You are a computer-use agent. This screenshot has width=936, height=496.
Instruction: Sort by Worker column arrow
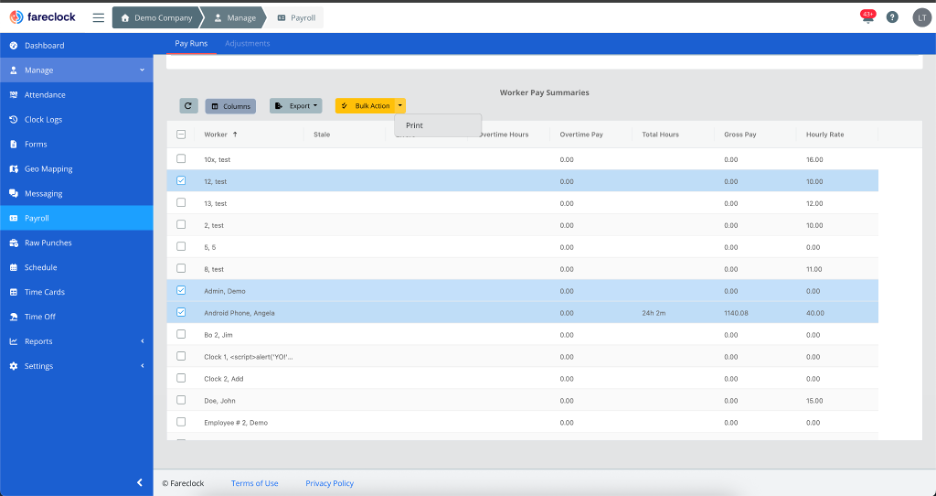click(235, 134)
